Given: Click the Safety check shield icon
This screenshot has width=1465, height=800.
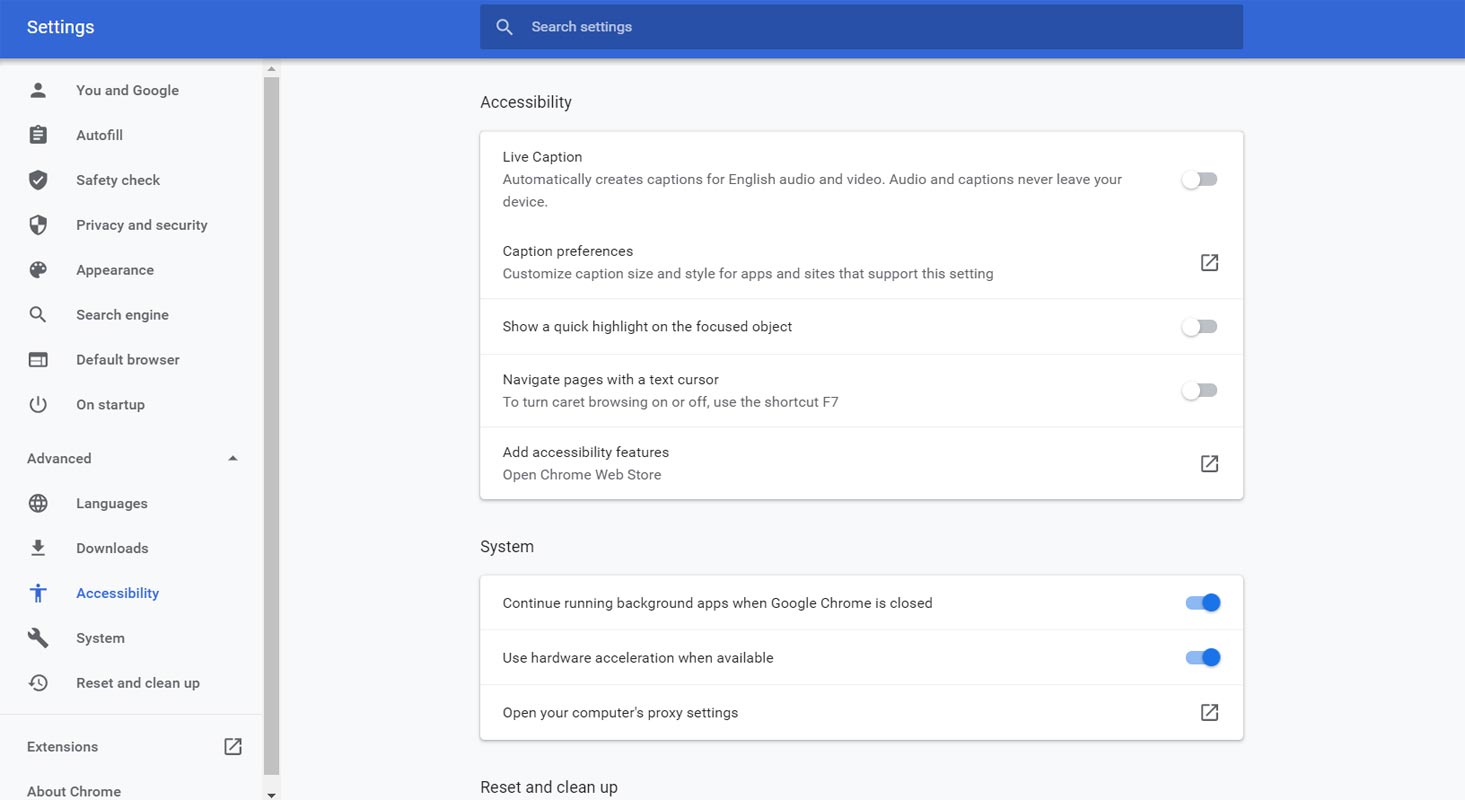Looking at the screenshot, I should 38,180.
